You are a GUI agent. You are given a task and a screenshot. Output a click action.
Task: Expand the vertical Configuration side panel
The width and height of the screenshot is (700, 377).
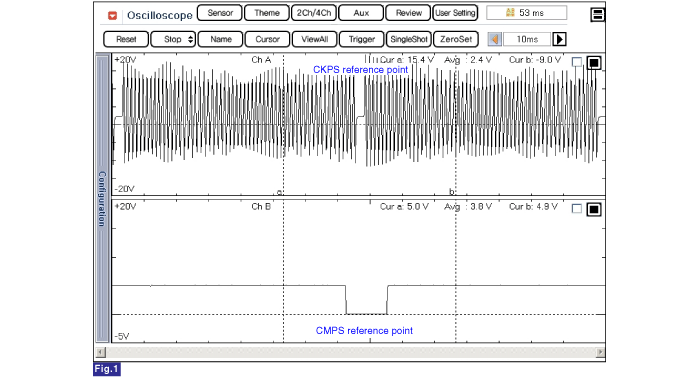pos(103,198)
